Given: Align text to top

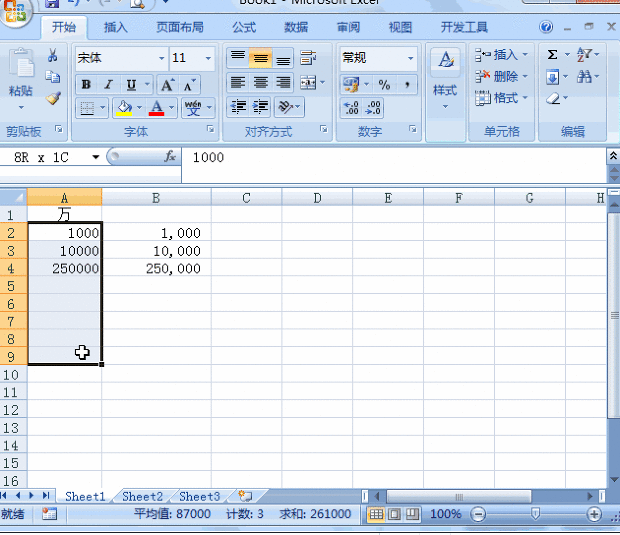Looking at the screenshot, I should [x=238, y=59].
